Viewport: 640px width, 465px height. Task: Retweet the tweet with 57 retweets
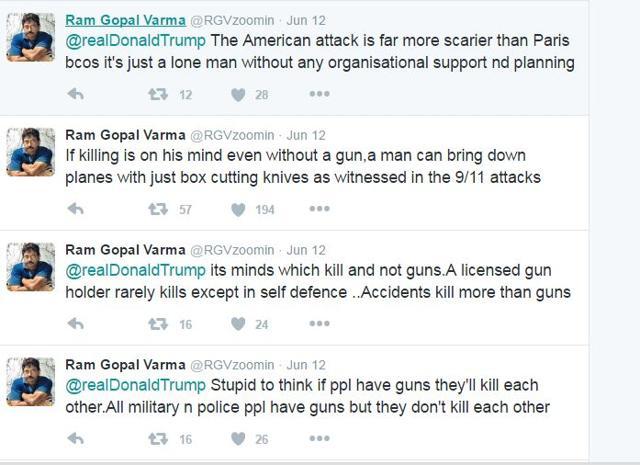pos(157,210)
